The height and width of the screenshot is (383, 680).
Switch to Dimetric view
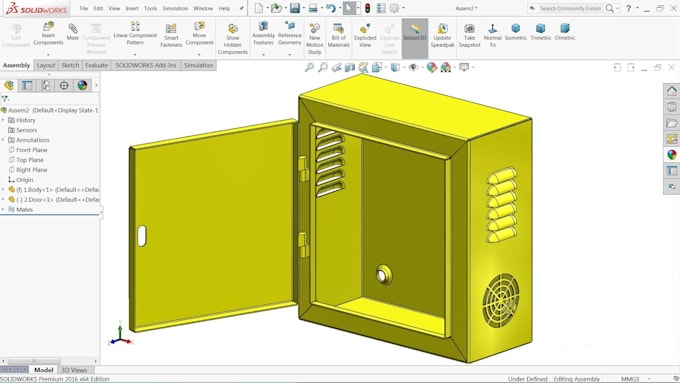click(x=565, y=32)
